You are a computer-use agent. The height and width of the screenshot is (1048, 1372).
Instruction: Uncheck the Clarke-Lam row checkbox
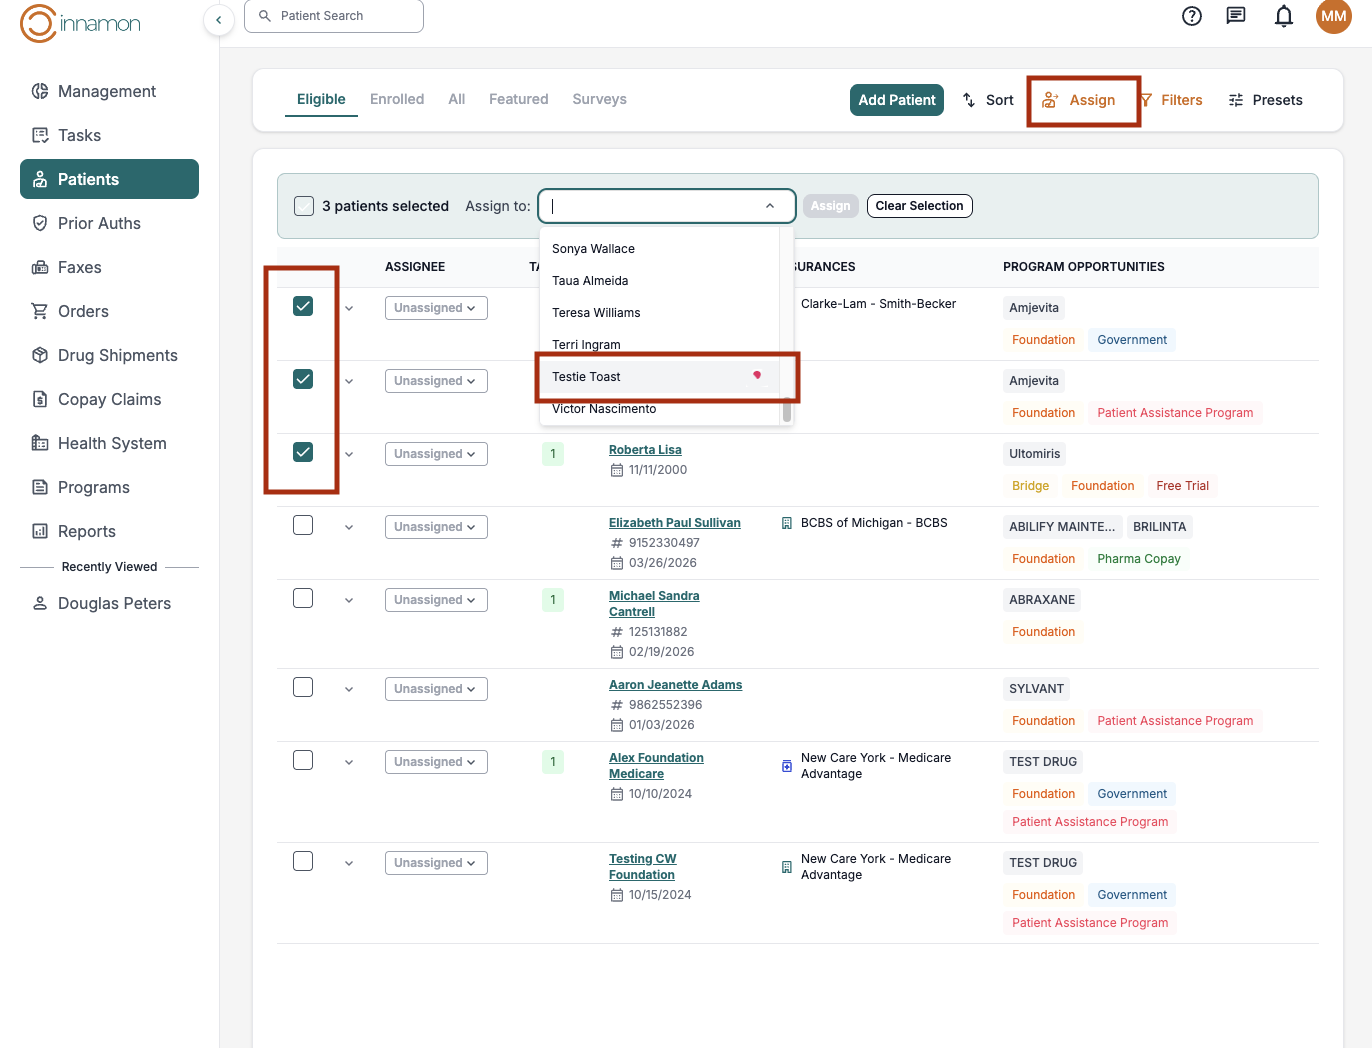[303, 306]
